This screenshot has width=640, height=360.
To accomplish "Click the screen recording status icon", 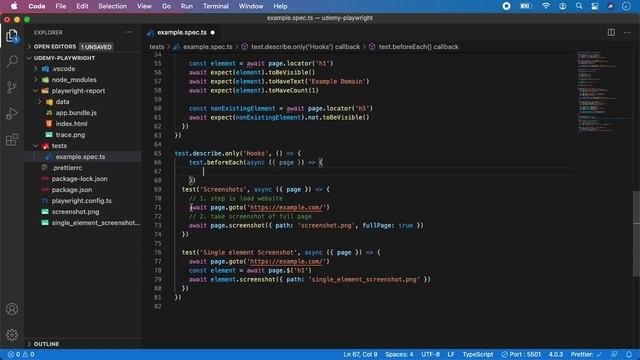I will pos(506,6).
